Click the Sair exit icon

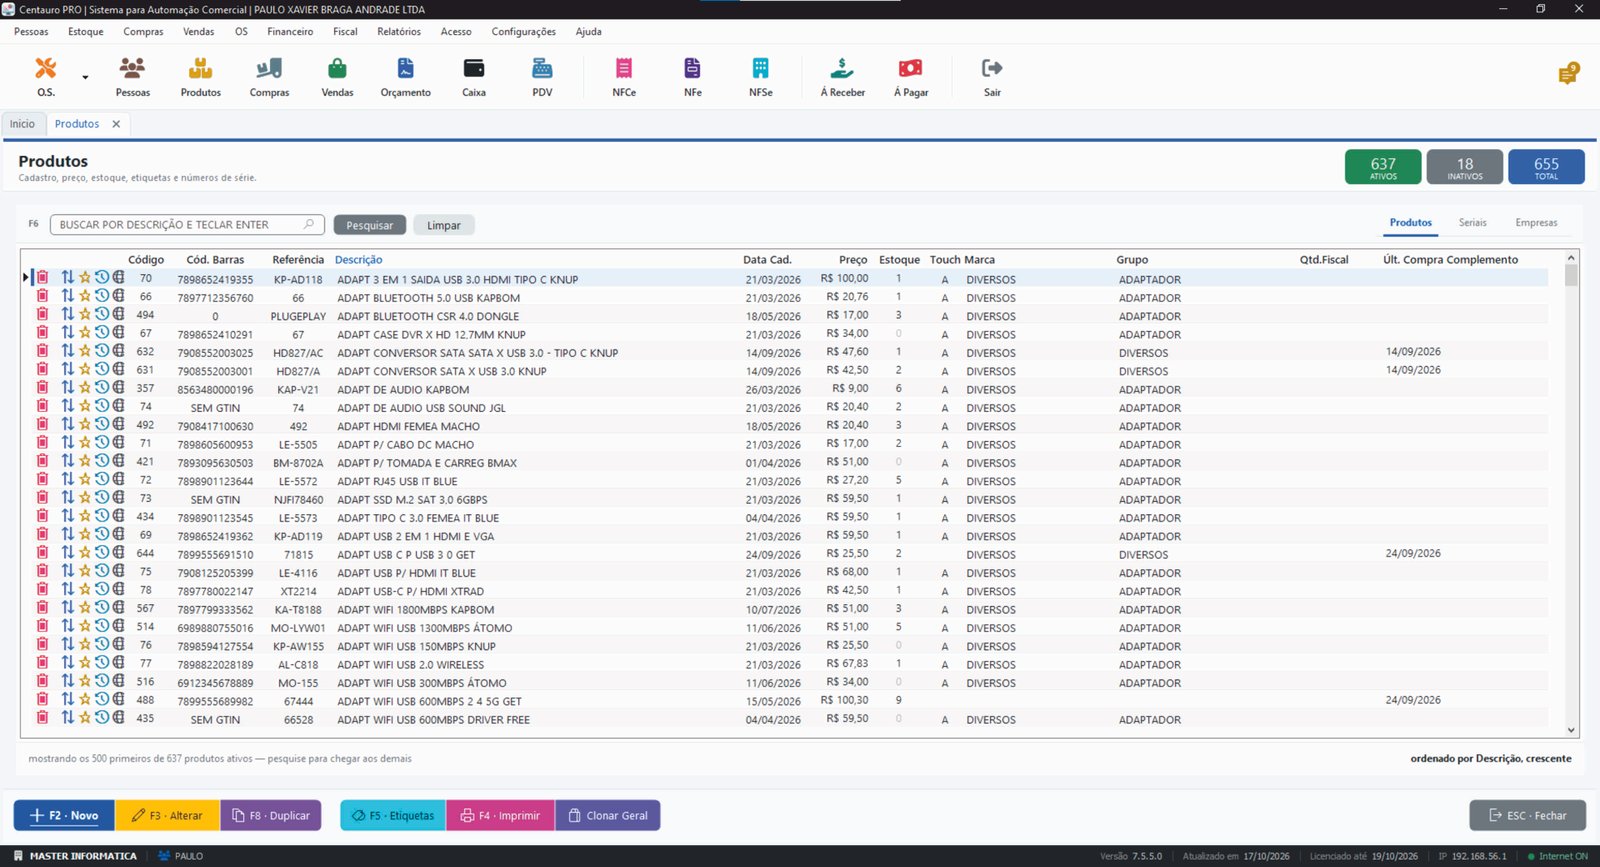[x=992, y=77]
